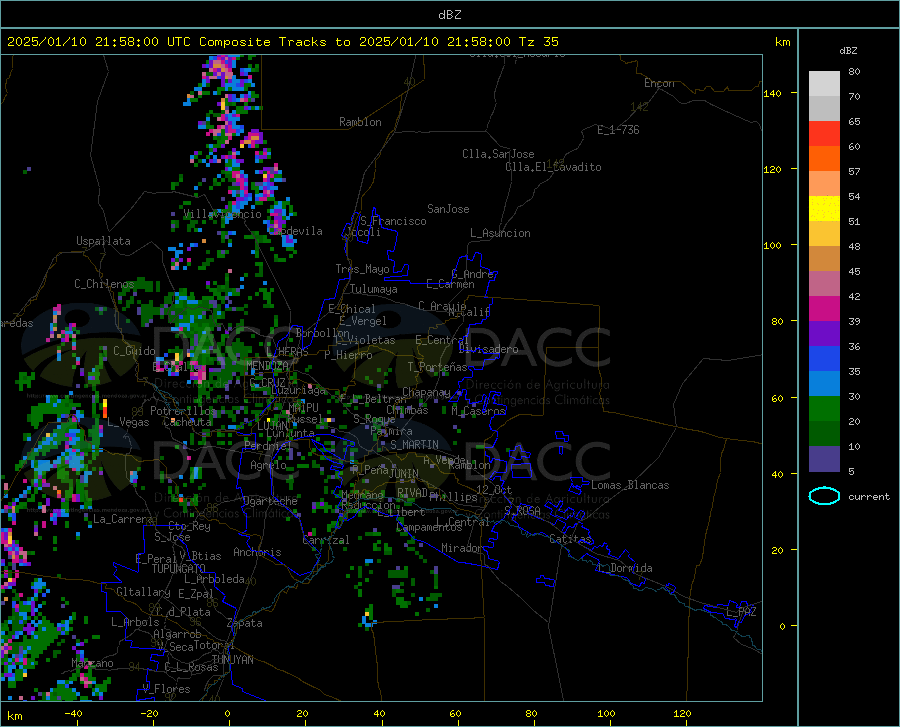Click the 39 dBZ purple legend swatch
Image resolution: width=900 pixels, height=727 pixels.
tap(824, 334)
